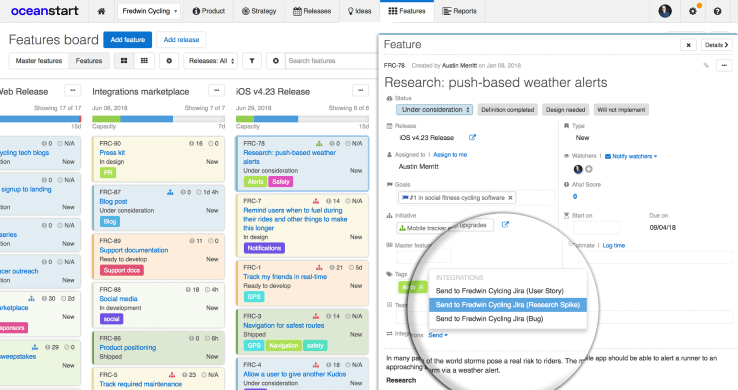Click the hierarchy icon on FRC-3 card
The image size is (738, 390).
[x=316, y=316]
